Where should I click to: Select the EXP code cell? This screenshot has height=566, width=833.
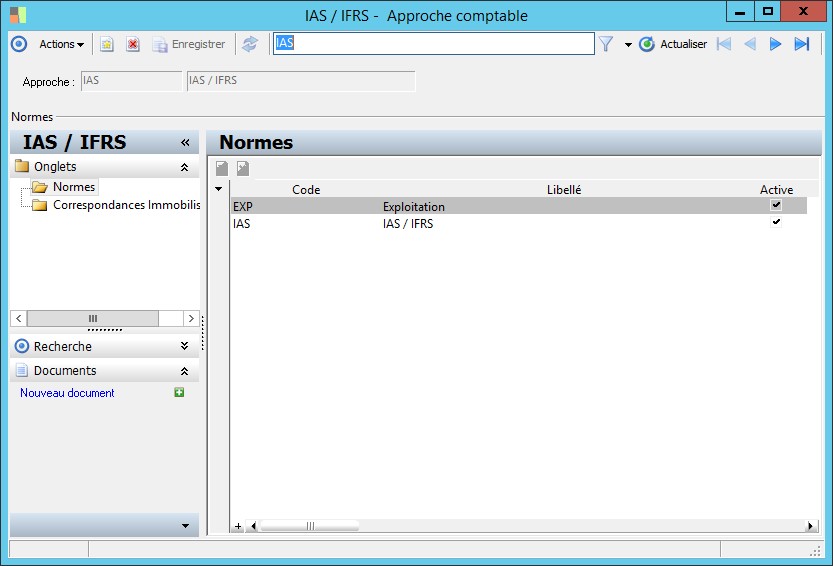(x=306, y=206)
